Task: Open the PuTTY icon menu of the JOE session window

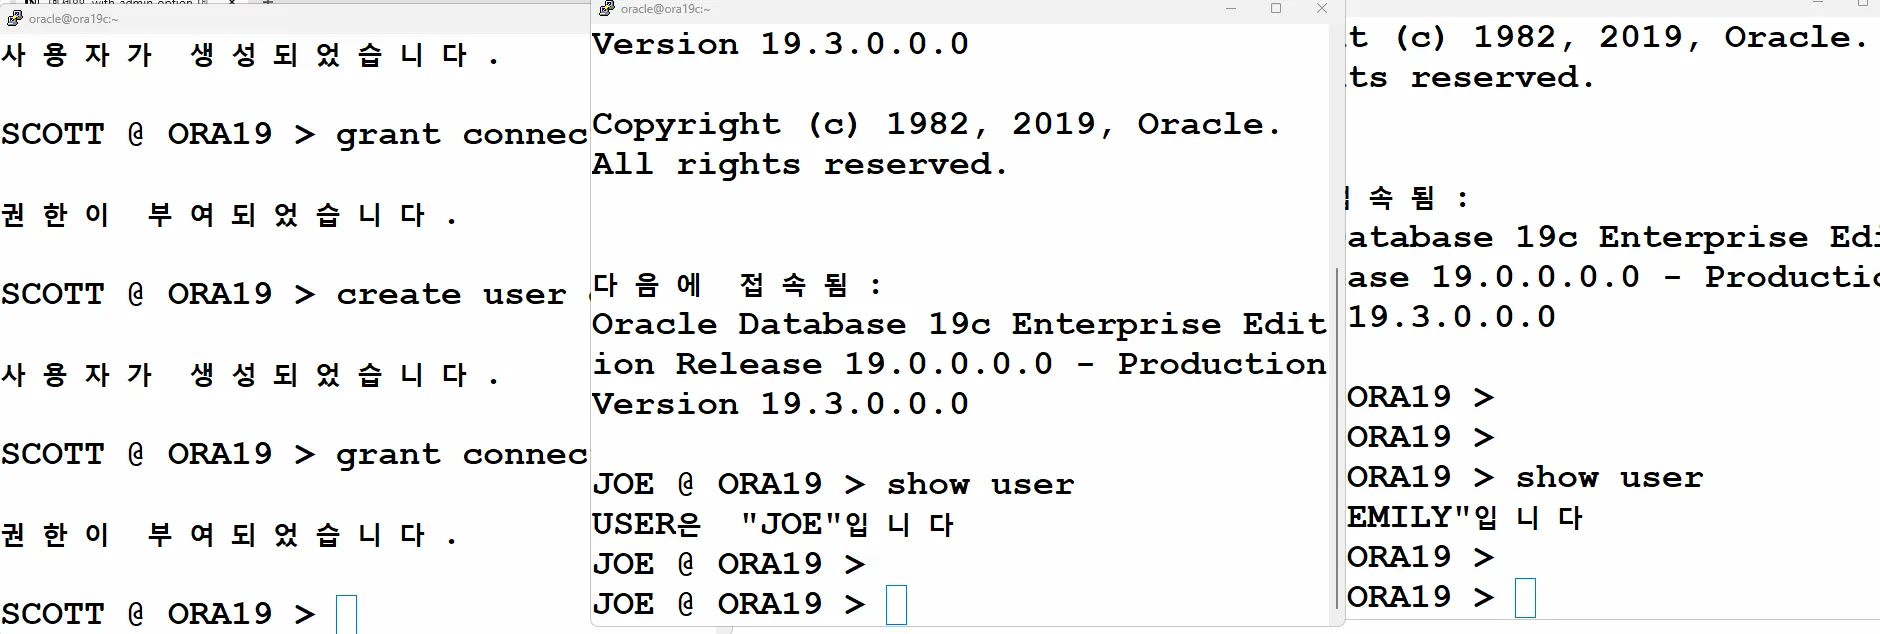Action: click(607, 8)
